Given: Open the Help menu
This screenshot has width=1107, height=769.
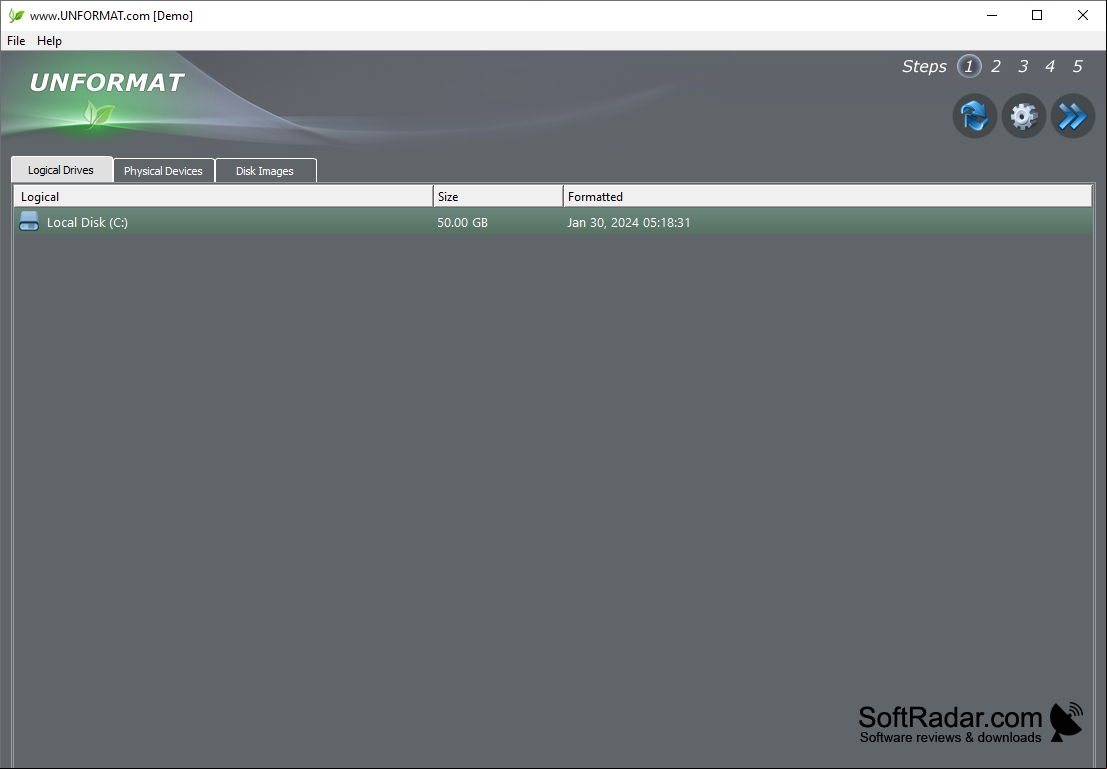Looking at the screenshot, I should (x=49, y=41).
